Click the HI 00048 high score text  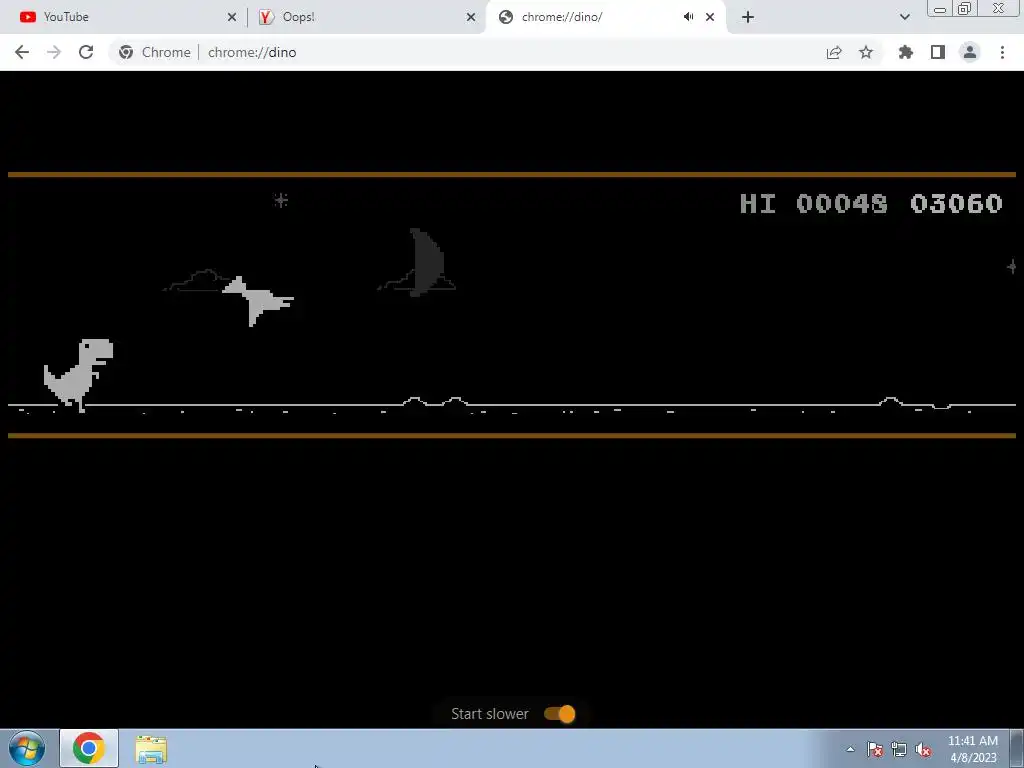click(814, 204)
